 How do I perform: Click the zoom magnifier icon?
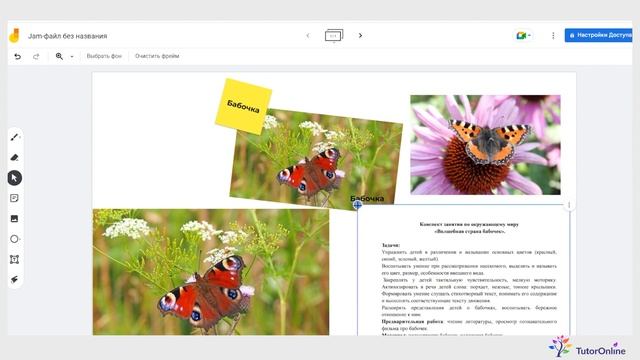[x=59, y=56]
